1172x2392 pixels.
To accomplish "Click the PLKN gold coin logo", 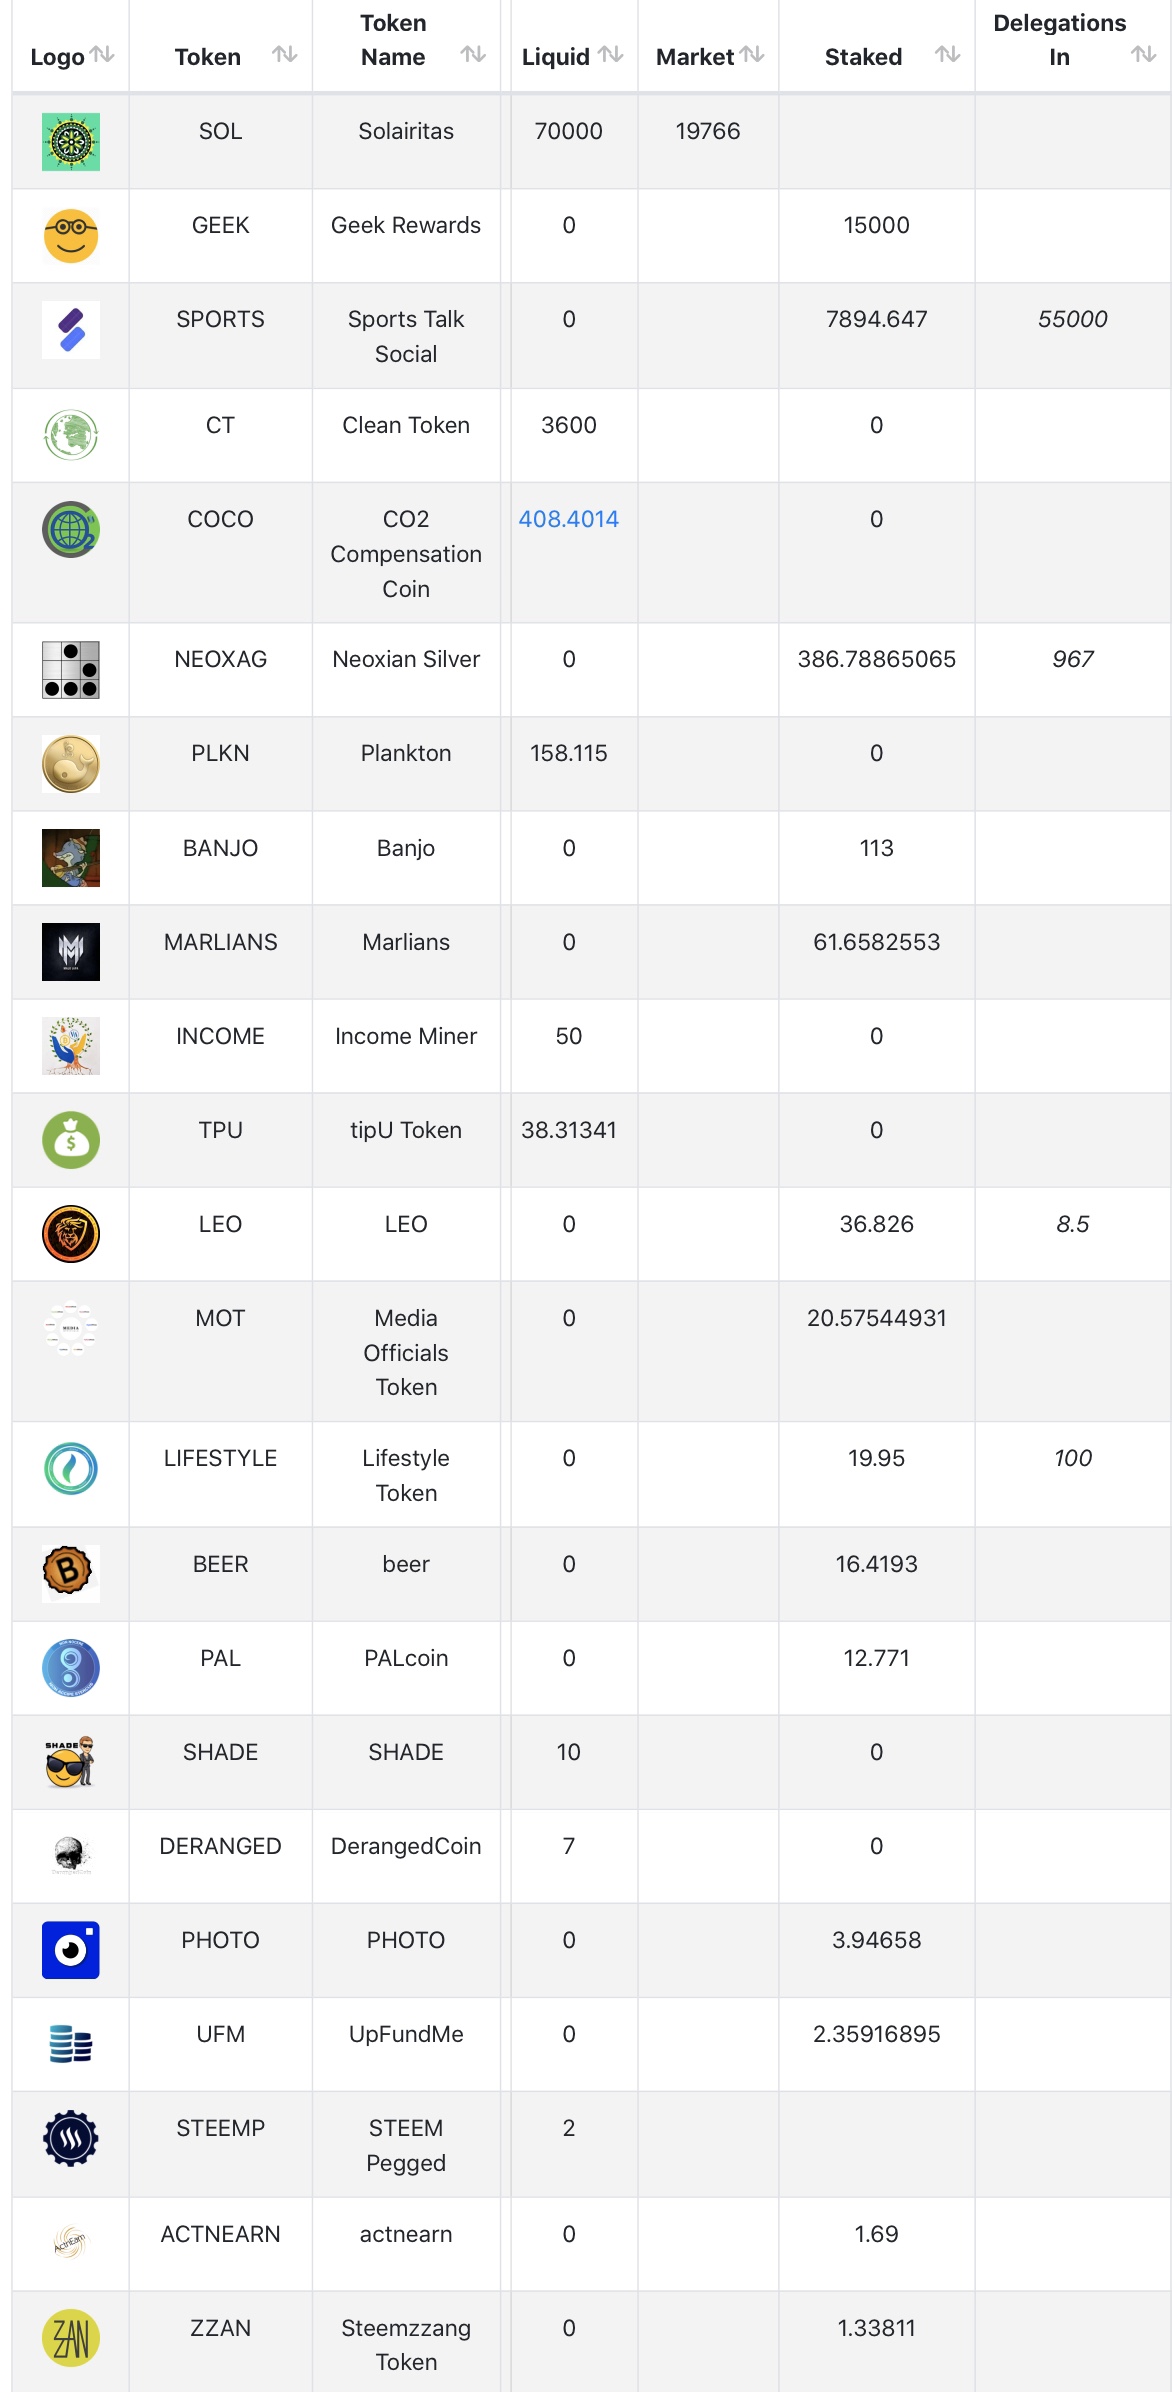I will point(71,764).
